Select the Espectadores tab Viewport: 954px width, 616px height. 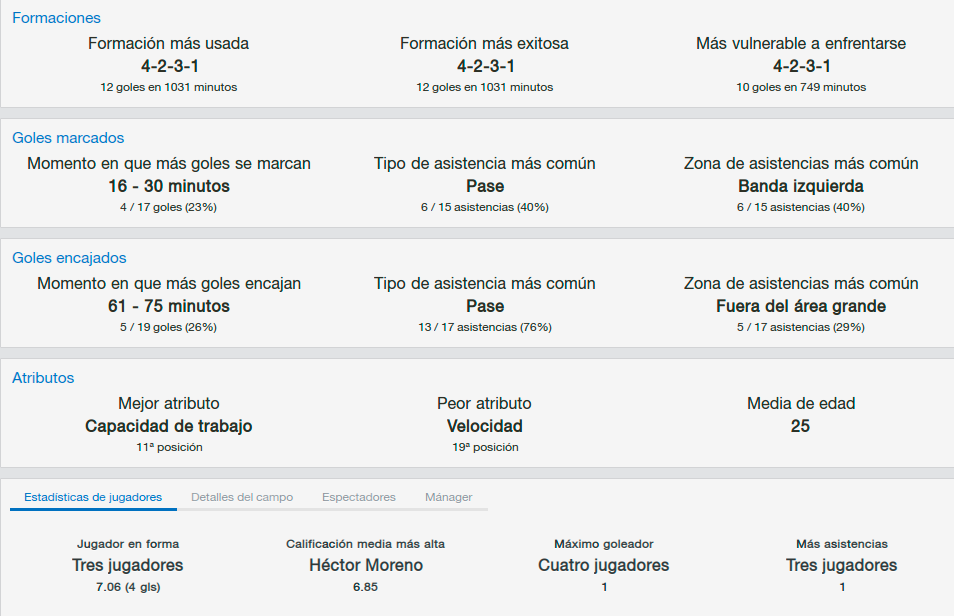[x=359, y=497]
